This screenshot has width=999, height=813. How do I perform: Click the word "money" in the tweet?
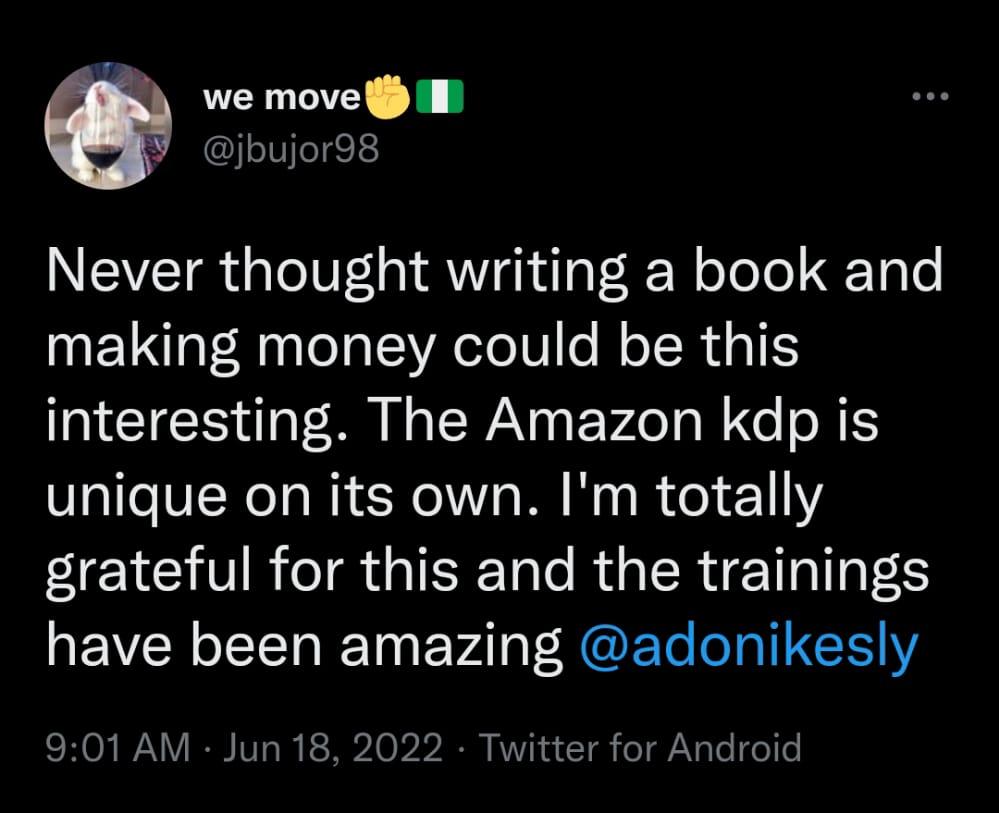[358, 349]
